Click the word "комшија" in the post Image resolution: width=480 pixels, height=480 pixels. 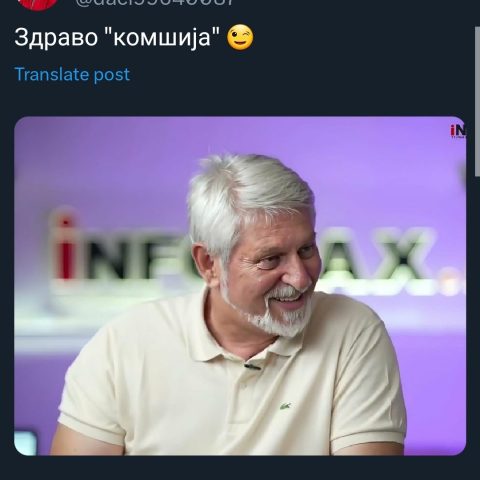coord(163,37)
